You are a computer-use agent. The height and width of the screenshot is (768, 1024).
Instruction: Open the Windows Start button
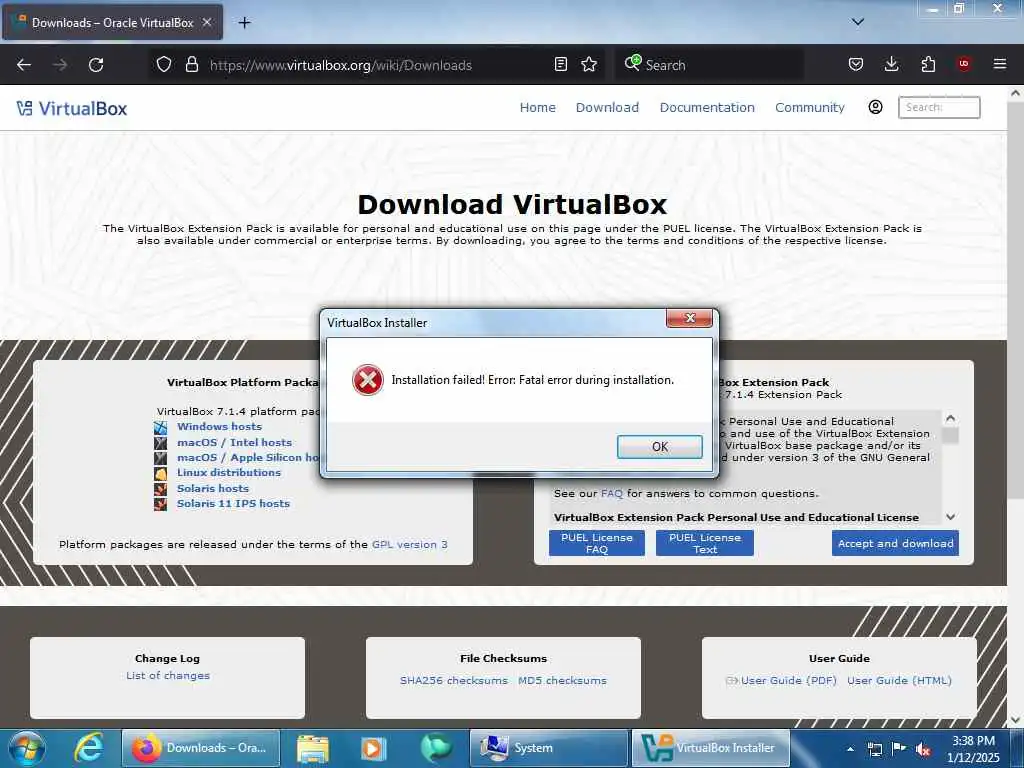27,748
